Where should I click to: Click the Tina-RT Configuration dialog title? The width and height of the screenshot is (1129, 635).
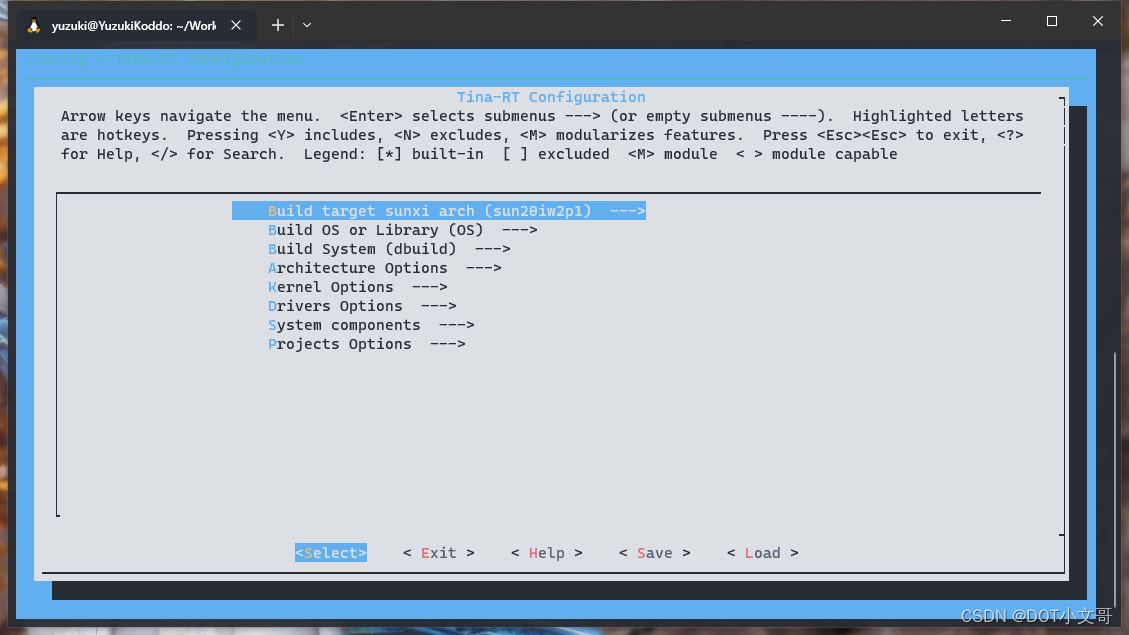[x=551, y=97]
